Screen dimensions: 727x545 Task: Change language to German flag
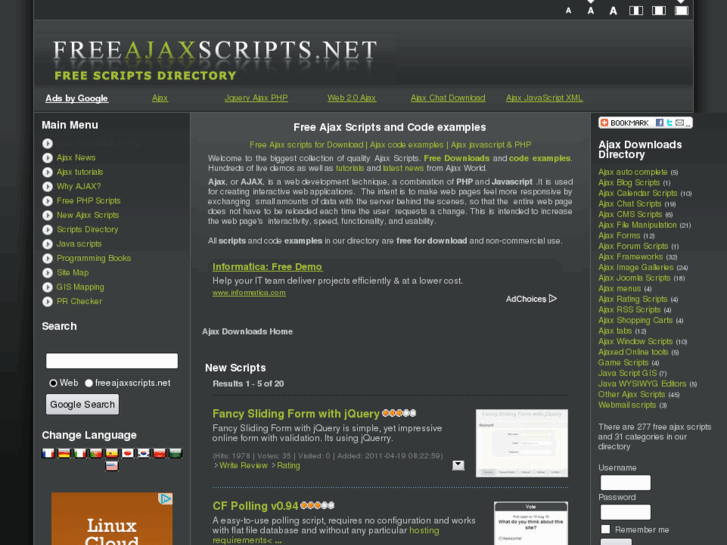[64, 453]
